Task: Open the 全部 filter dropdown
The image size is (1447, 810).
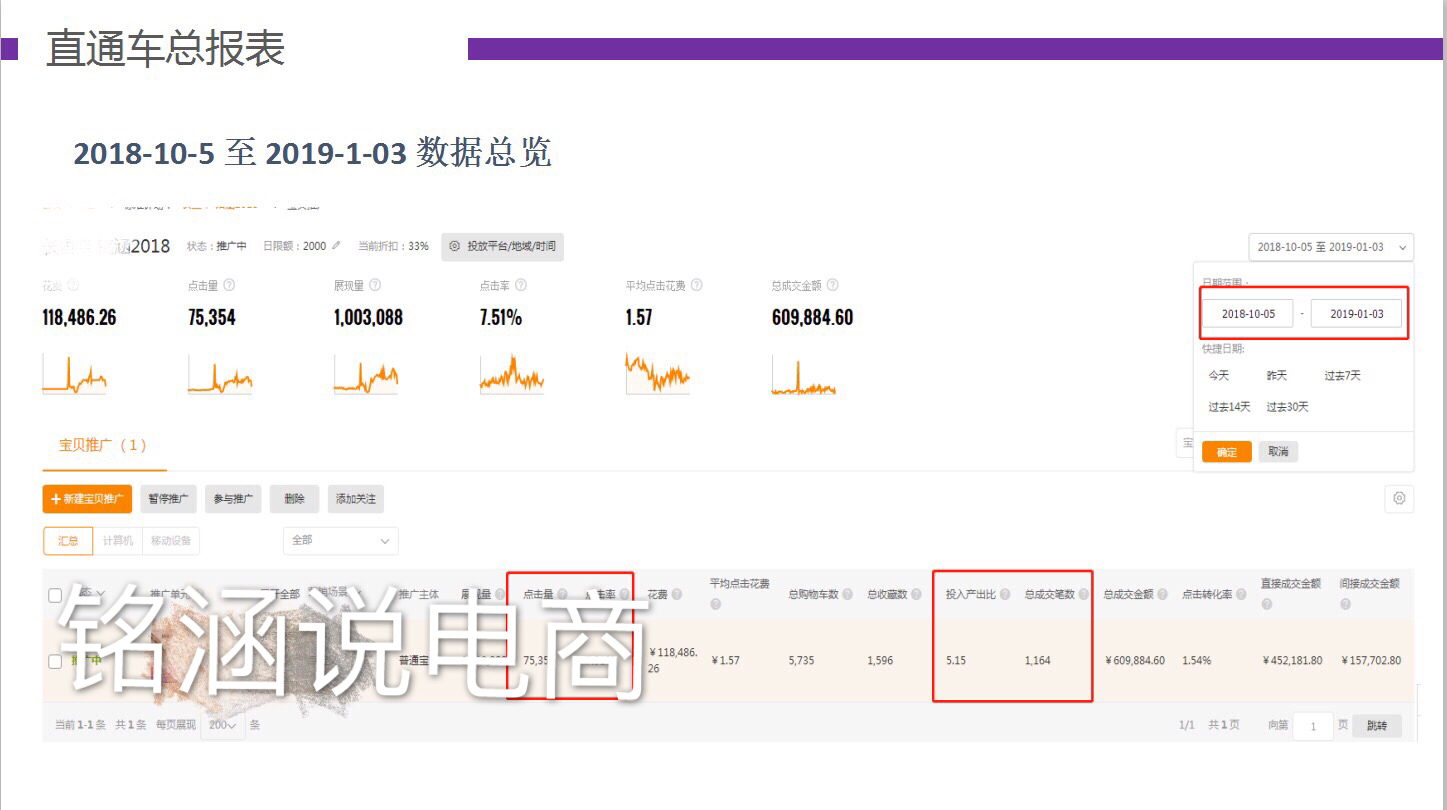Action: coord(341,540)
